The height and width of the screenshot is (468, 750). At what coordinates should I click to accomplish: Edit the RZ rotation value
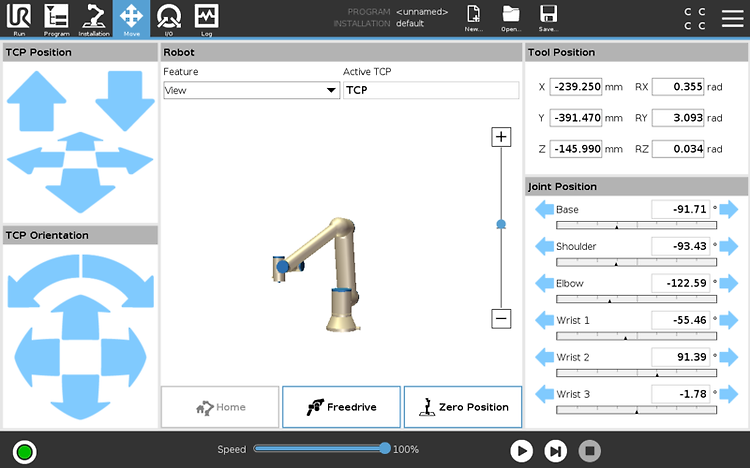(x=678, y=149)
